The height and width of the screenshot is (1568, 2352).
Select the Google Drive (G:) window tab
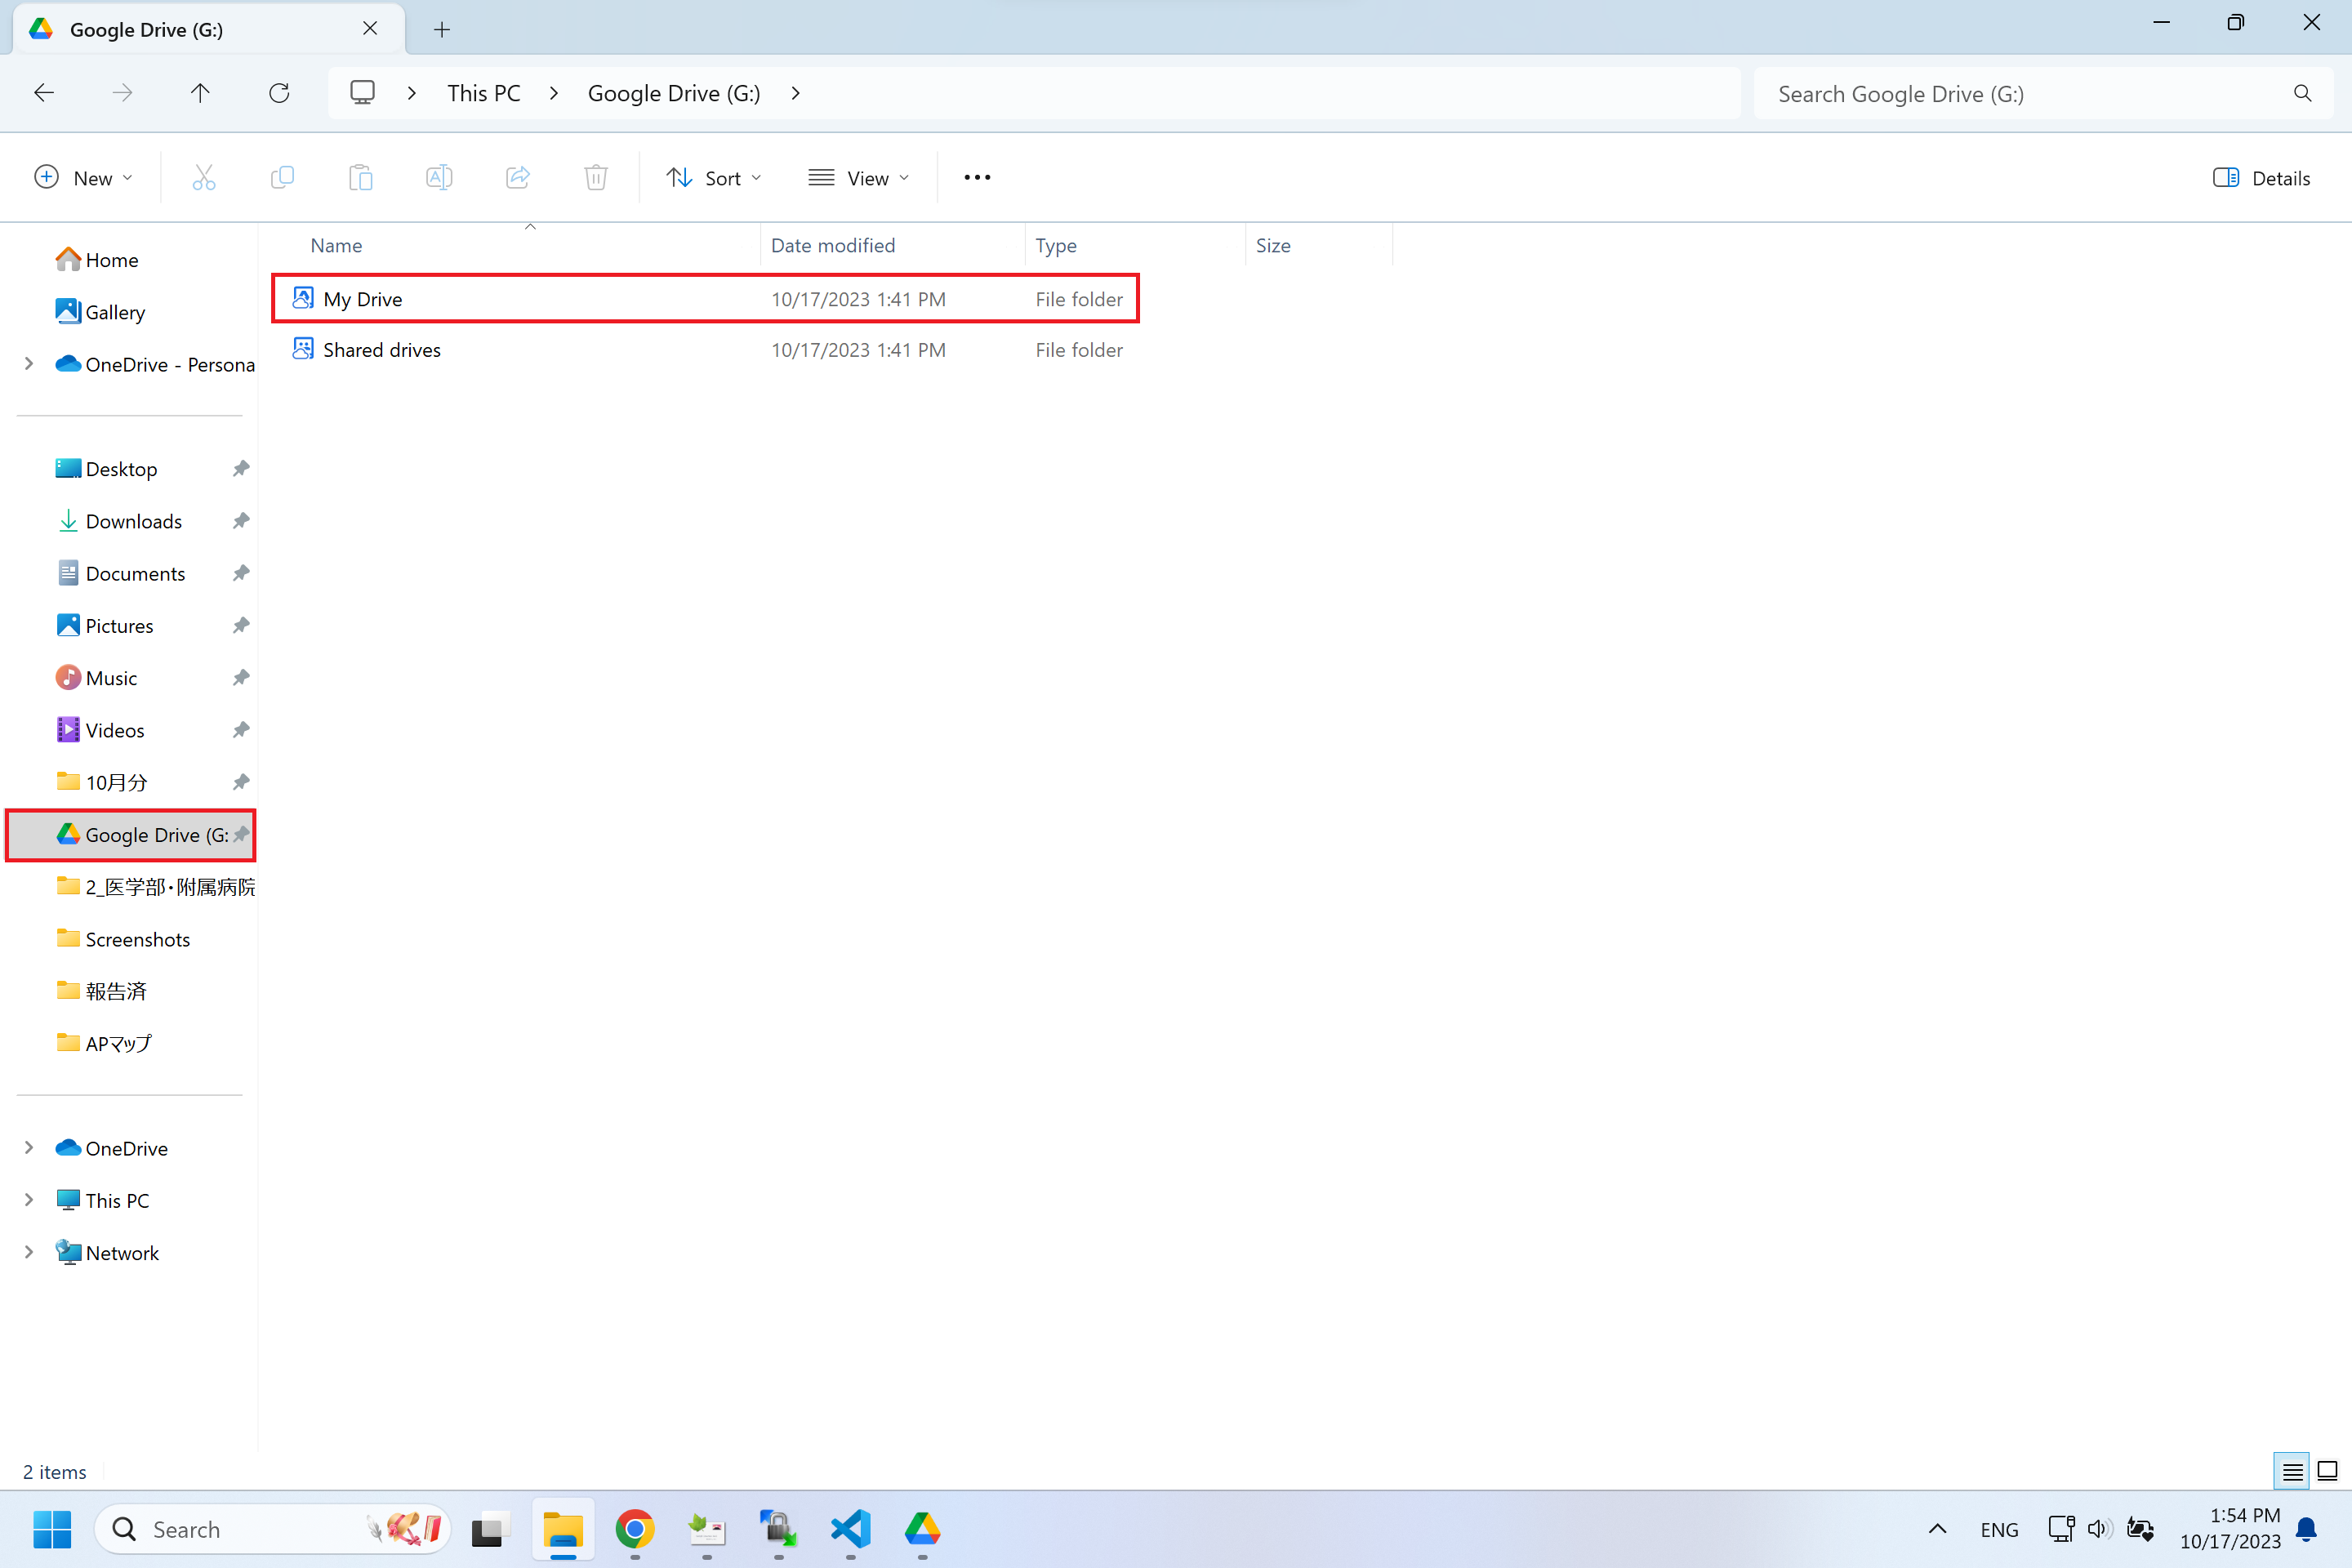[208, 29]
